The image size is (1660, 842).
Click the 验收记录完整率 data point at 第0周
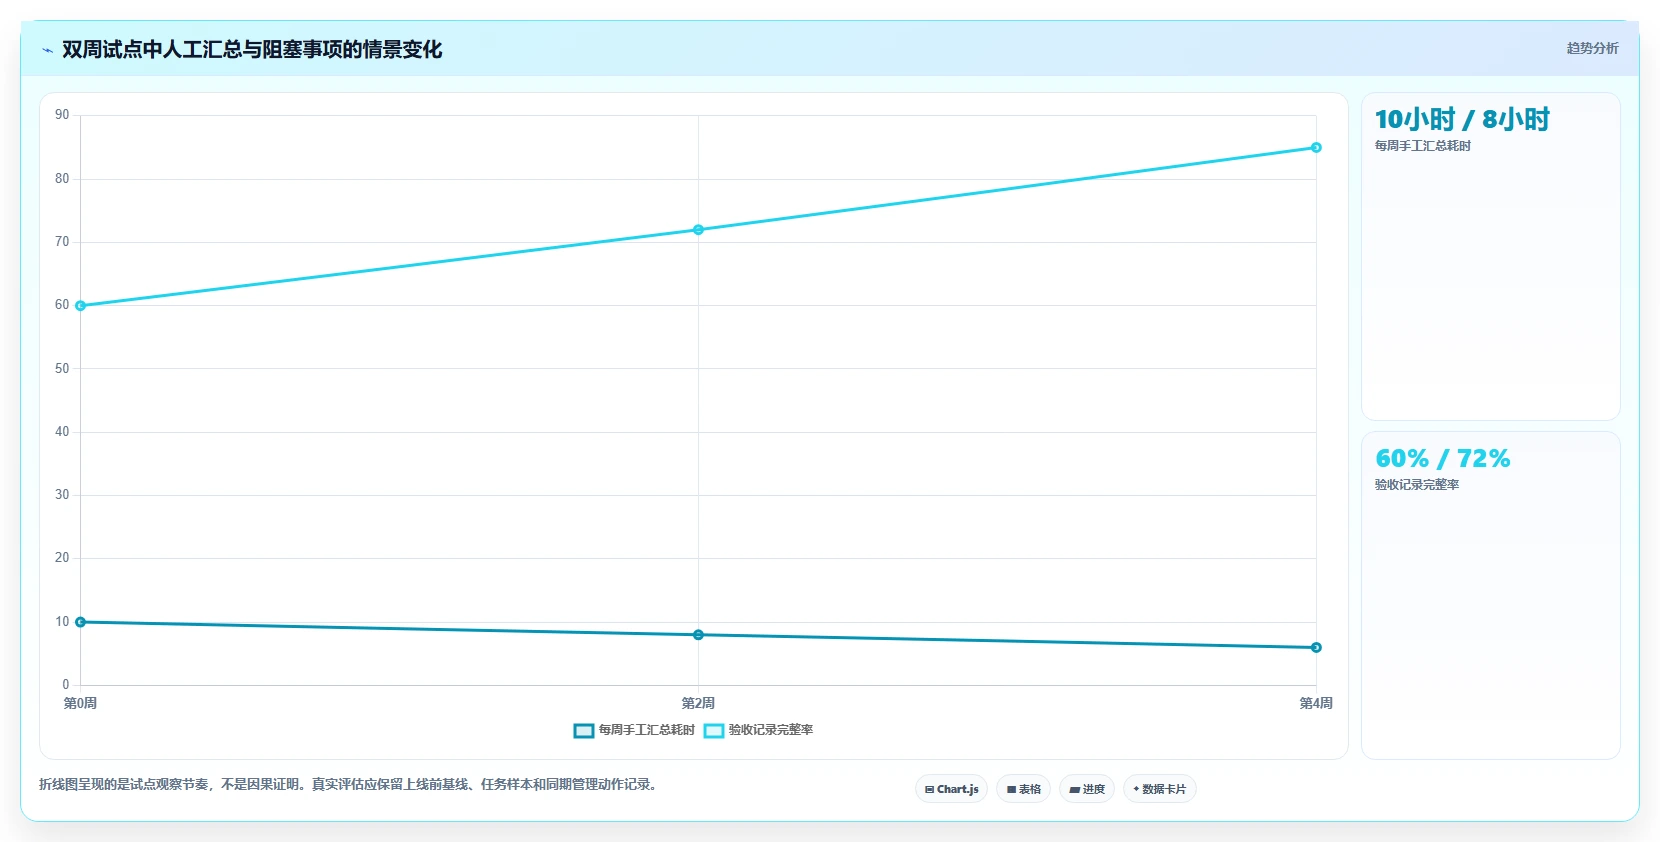(81, 306)
